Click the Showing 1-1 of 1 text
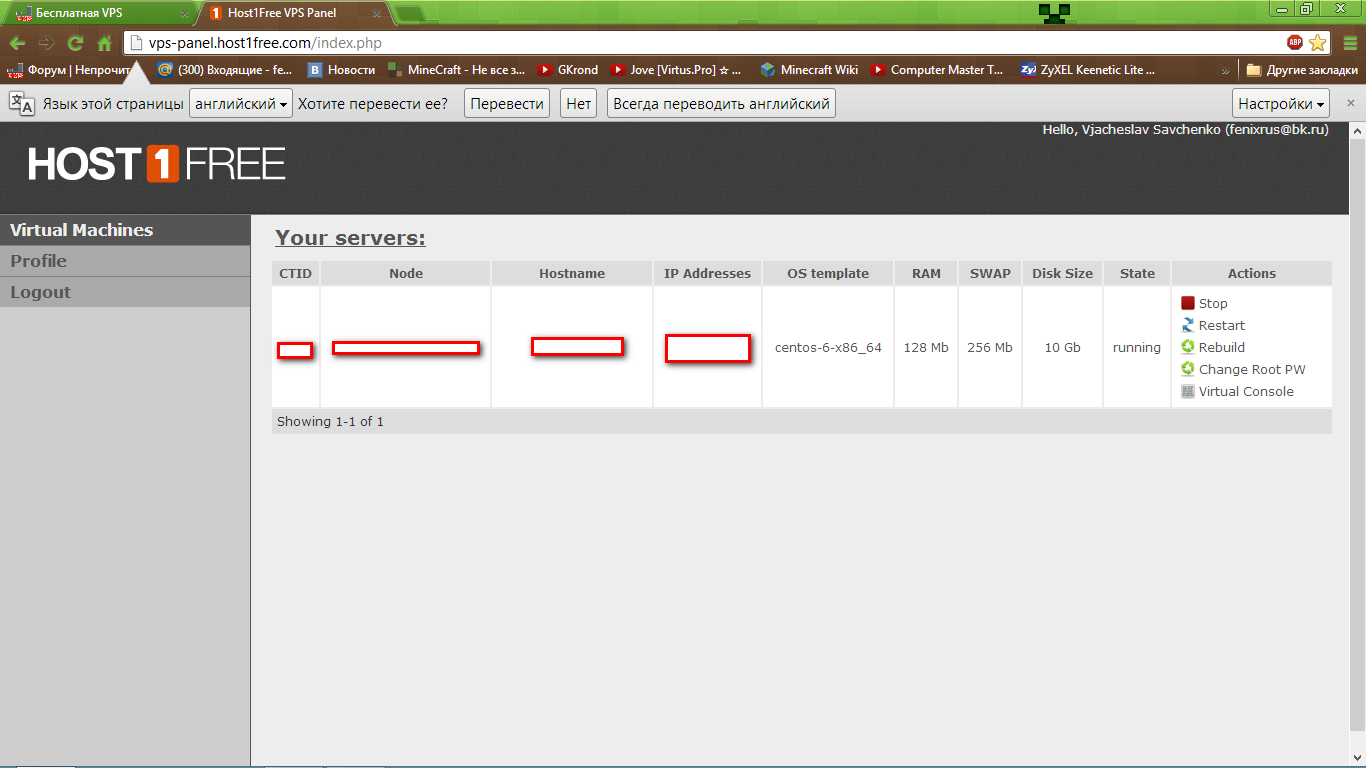The width and height of the screenshot is (1366, 768). [330, 421]
